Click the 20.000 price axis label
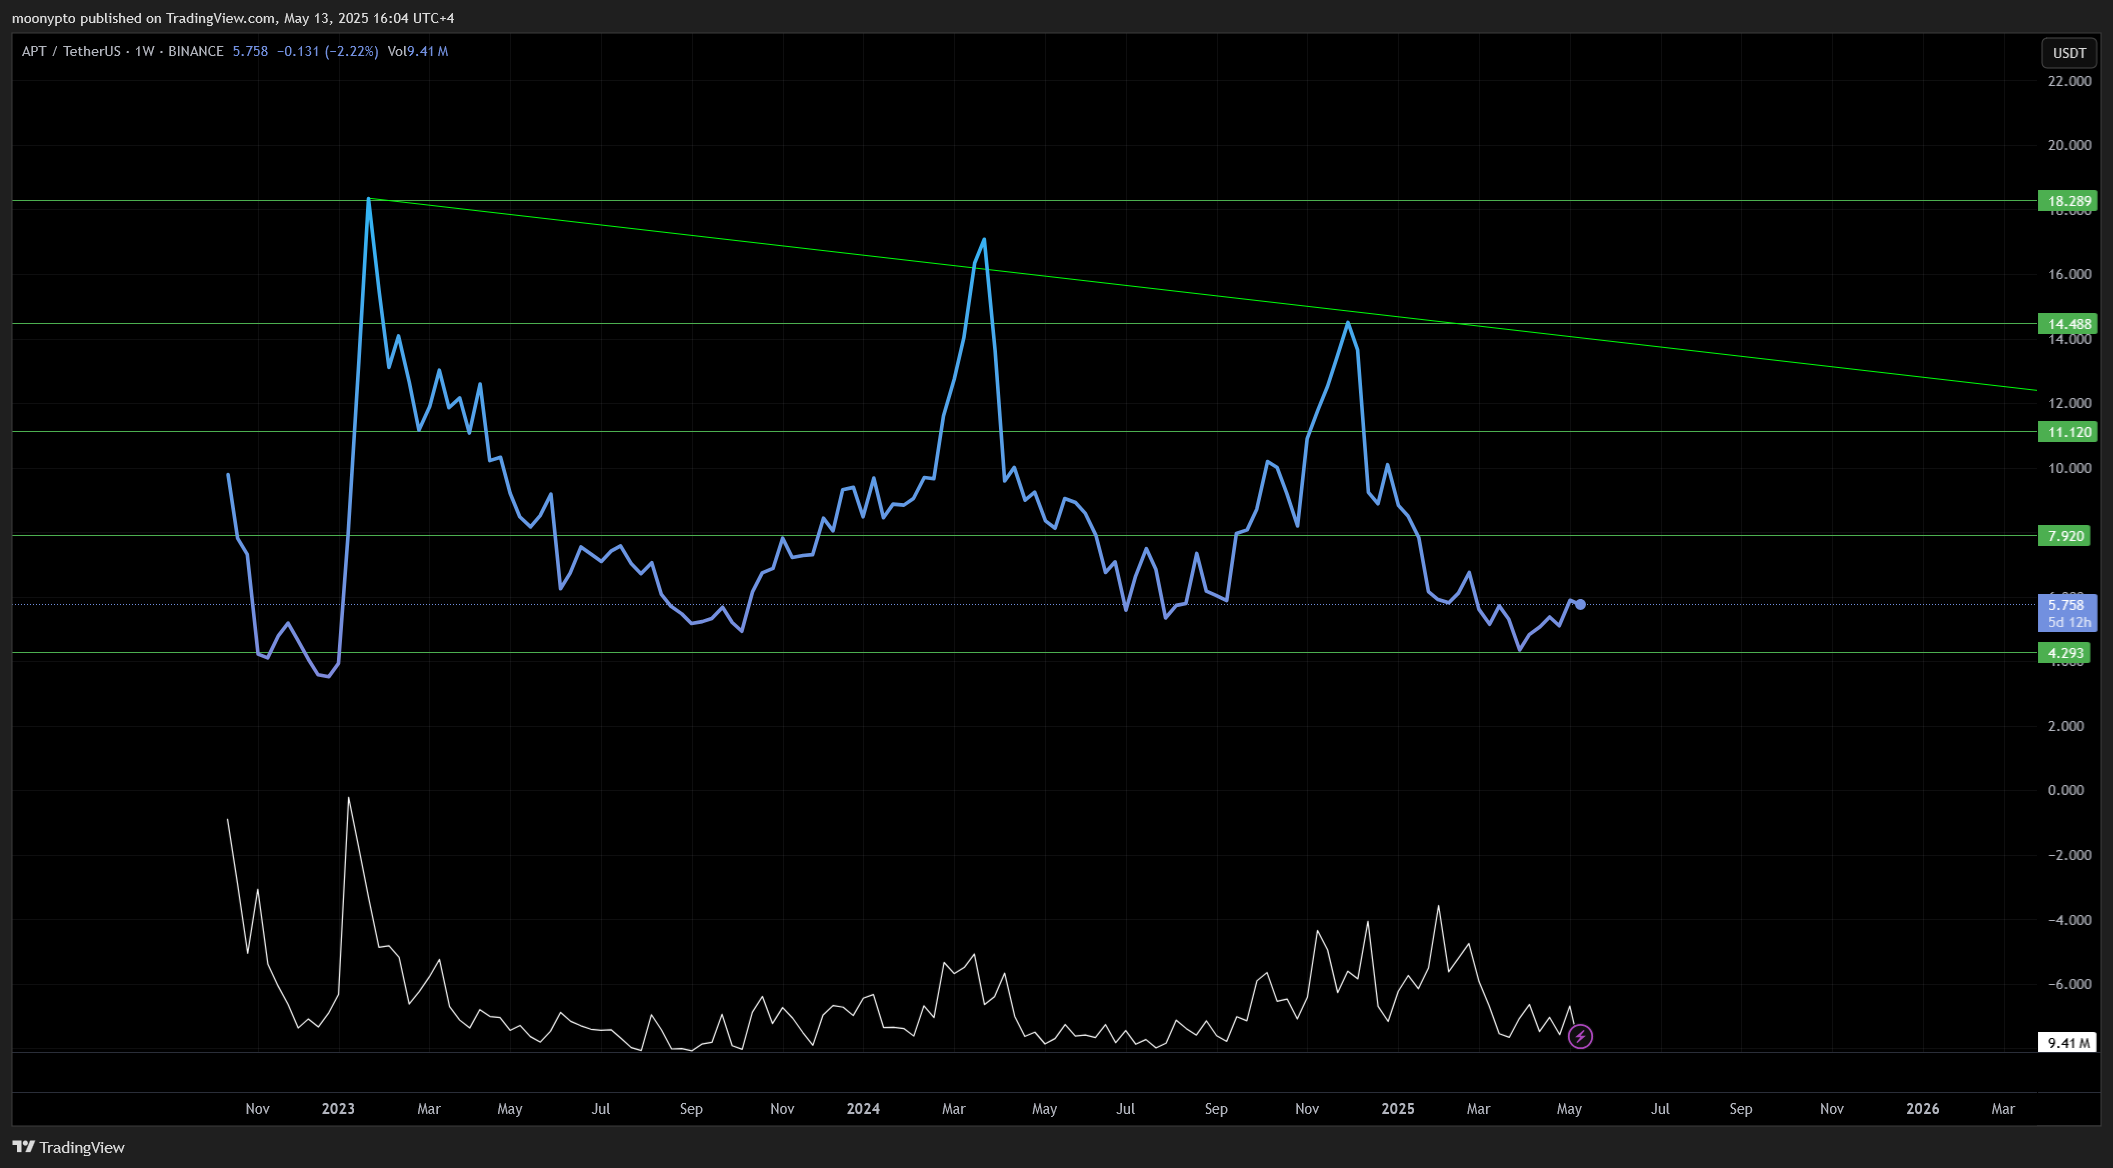The image size is (2113, 1168). coord(2069,145)
